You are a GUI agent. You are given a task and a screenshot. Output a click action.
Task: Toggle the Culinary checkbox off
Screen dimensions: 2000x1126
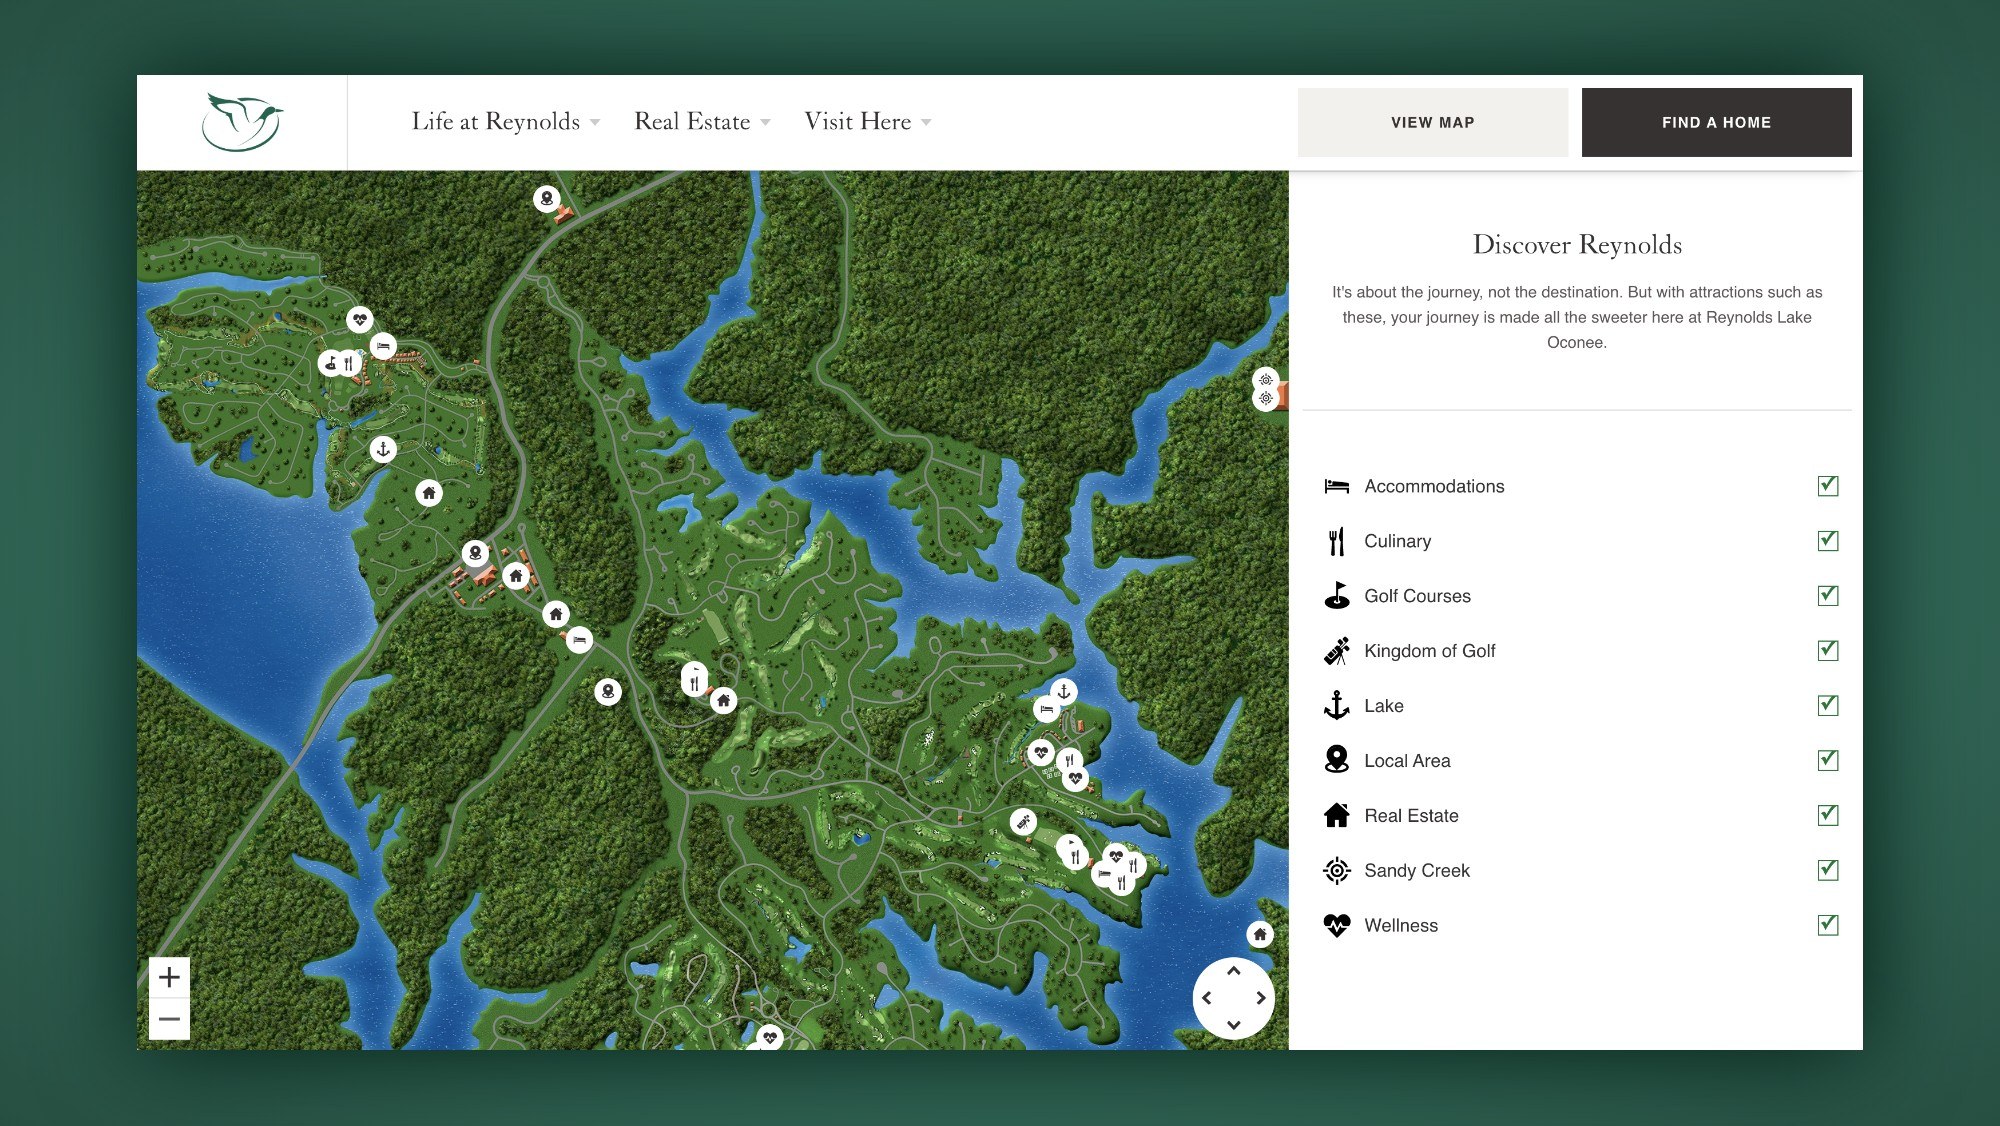point(1828,541)
